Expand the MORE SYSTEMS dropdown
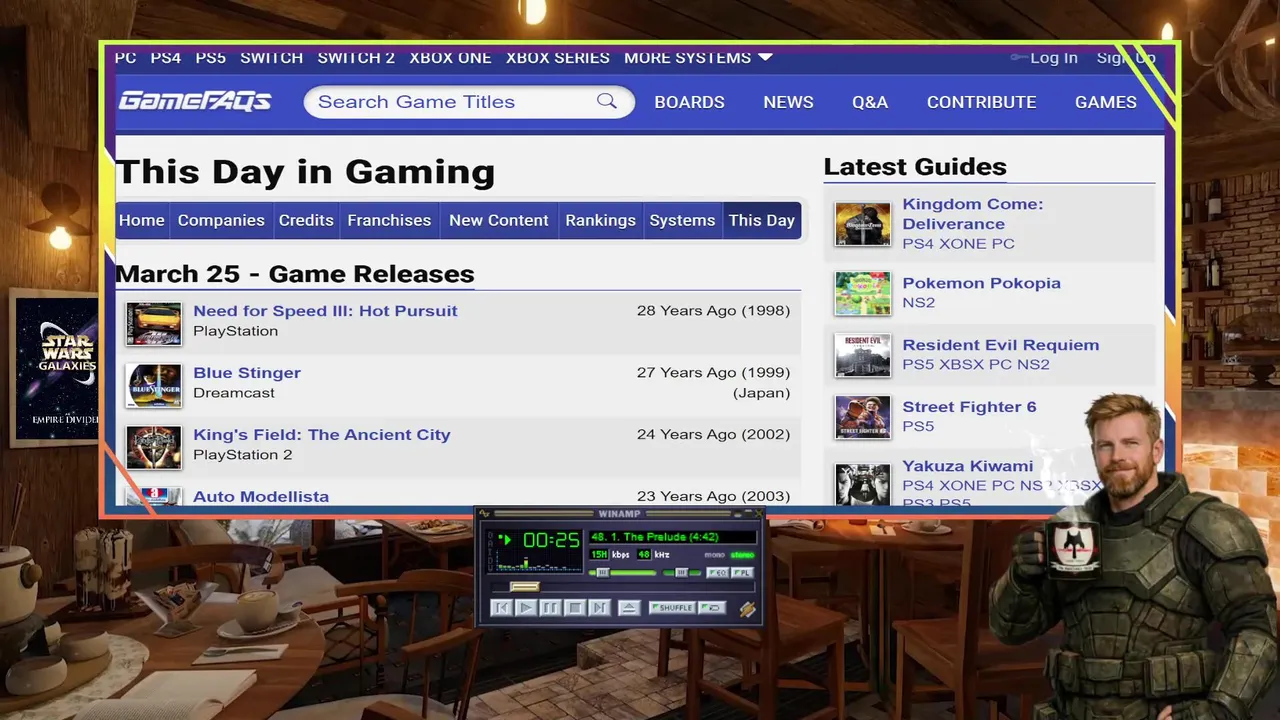 point(698,58)
